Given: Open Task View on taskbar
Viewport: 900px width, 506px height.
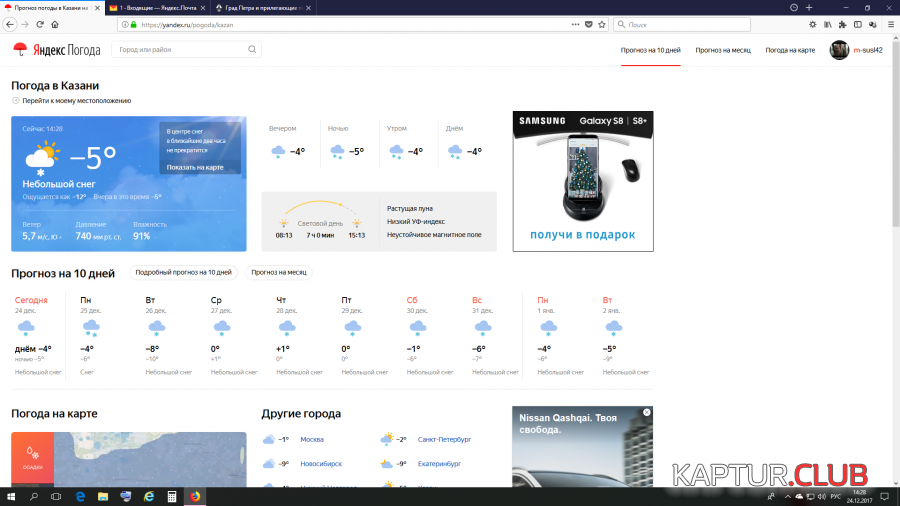Looking at the screenshot, I should tap(56, 496).
